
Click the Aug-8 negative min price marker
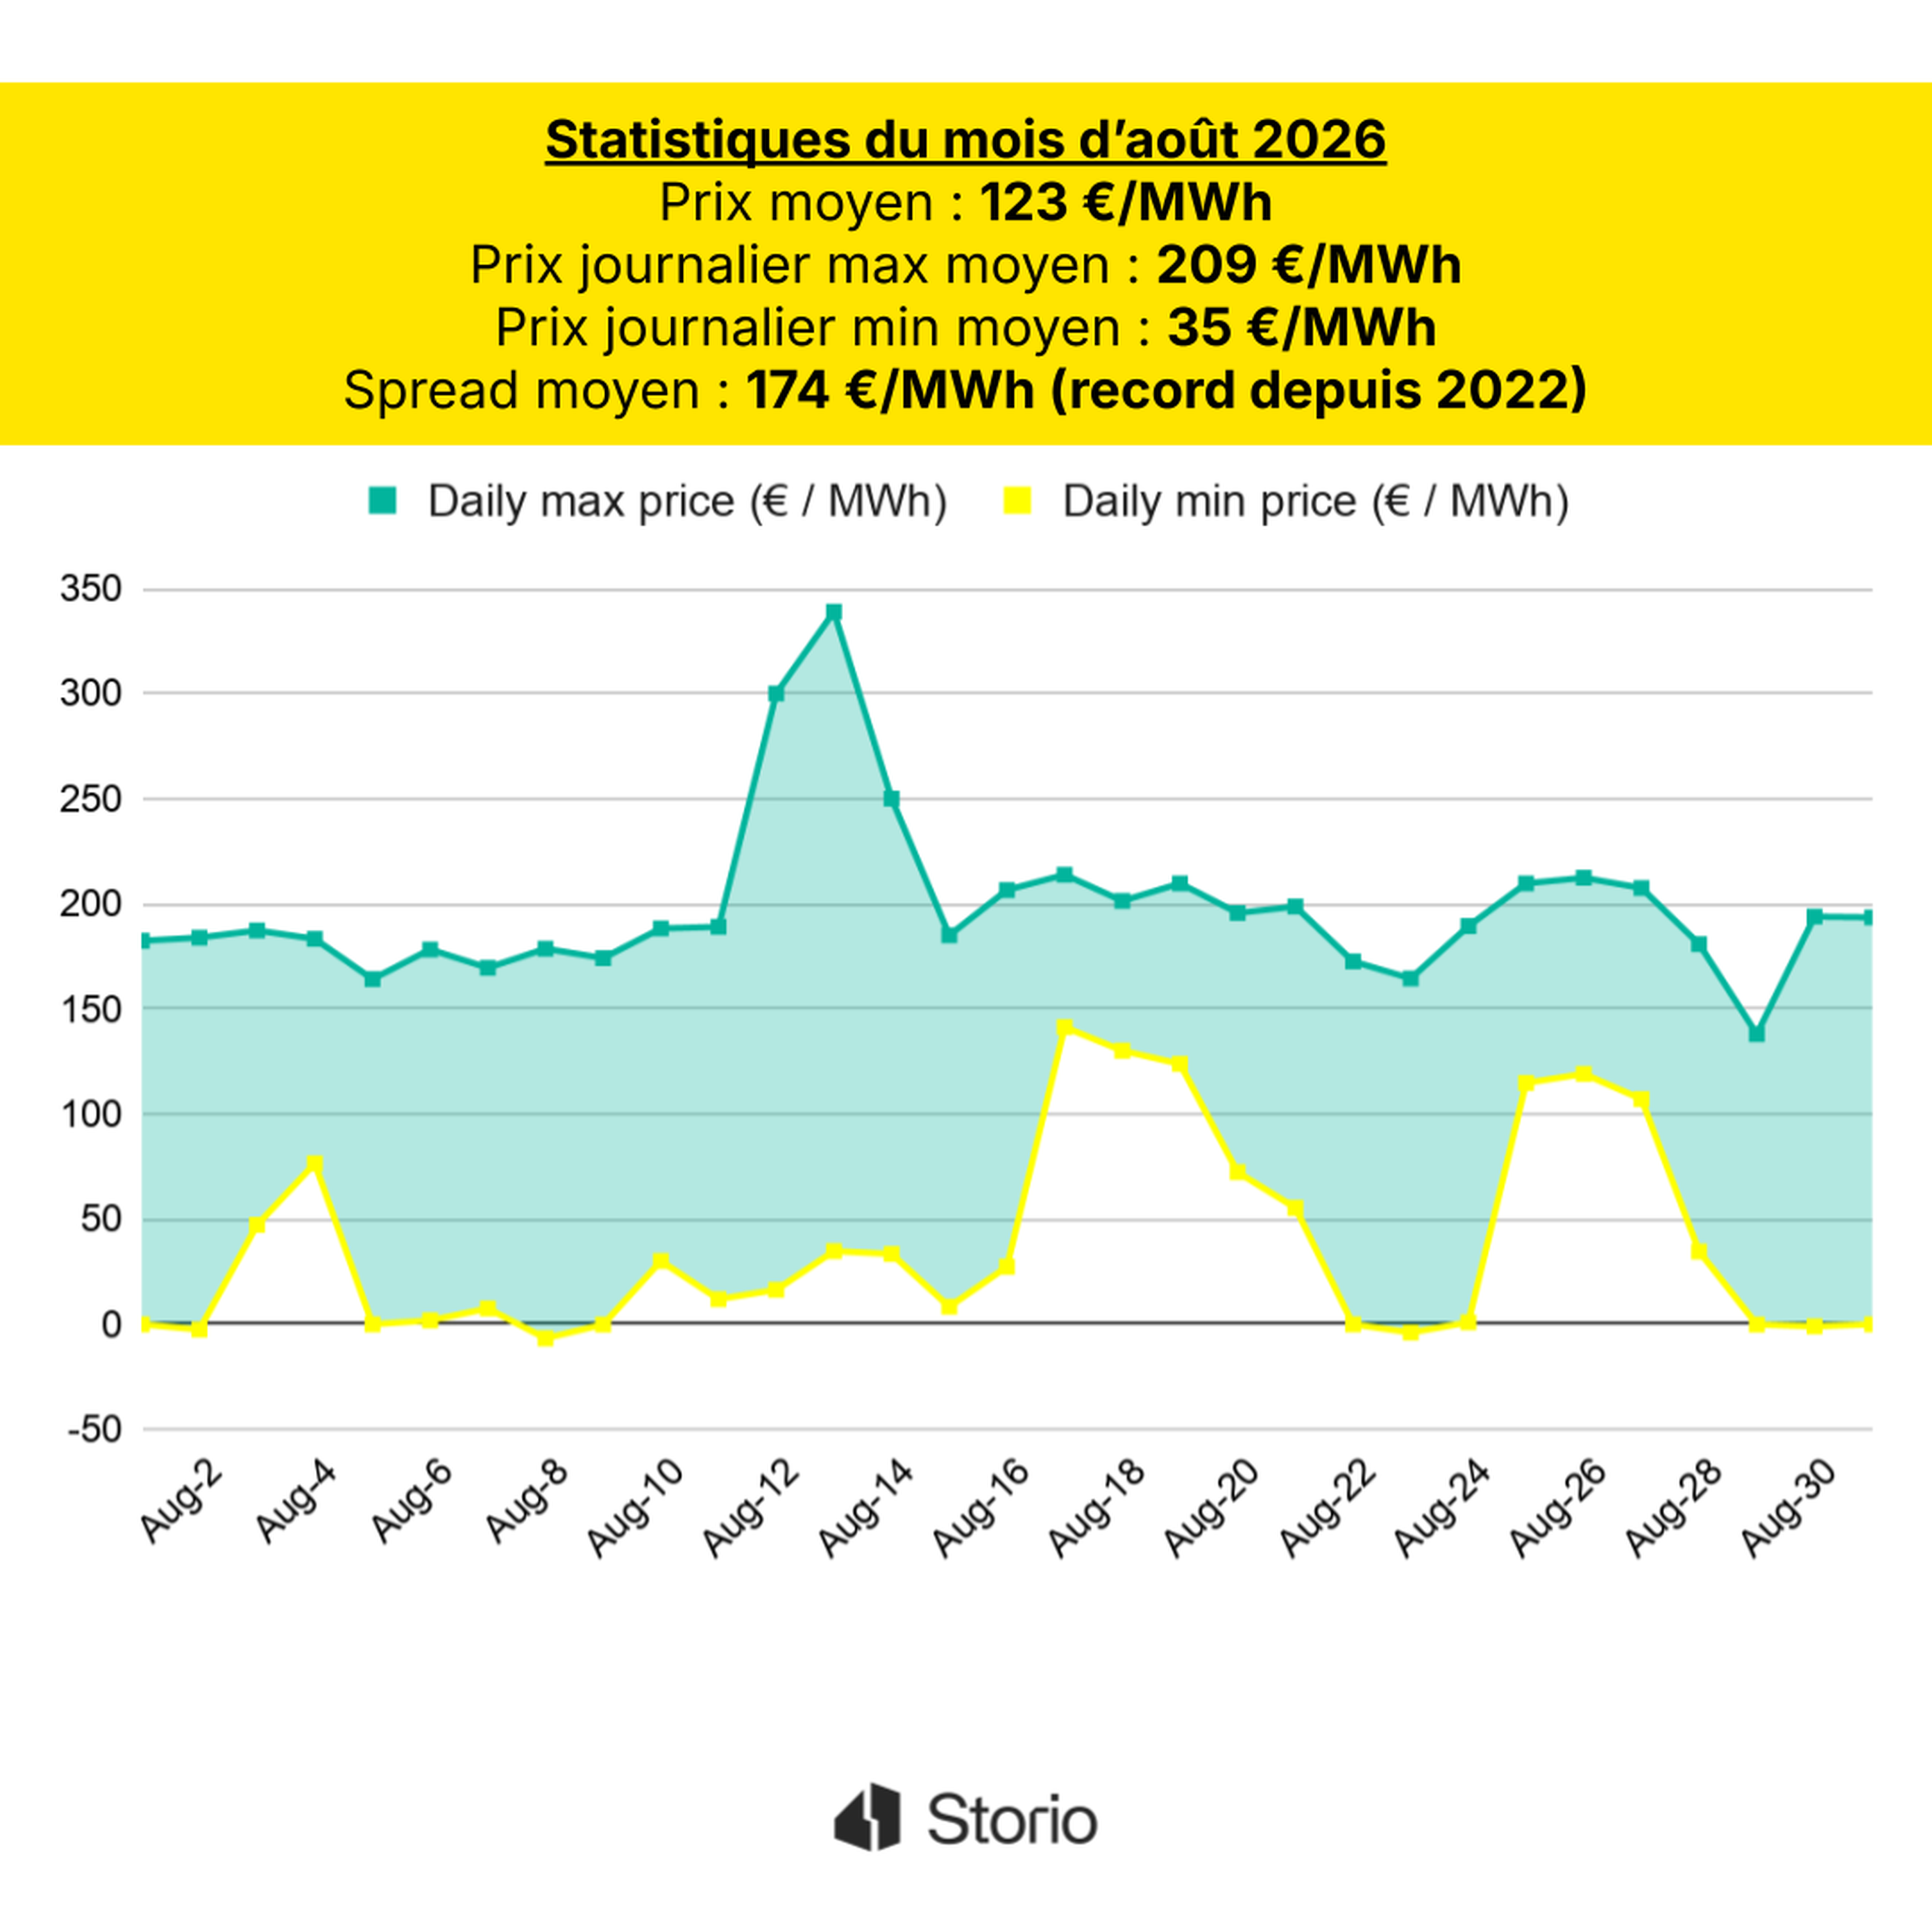(545, 1338)
